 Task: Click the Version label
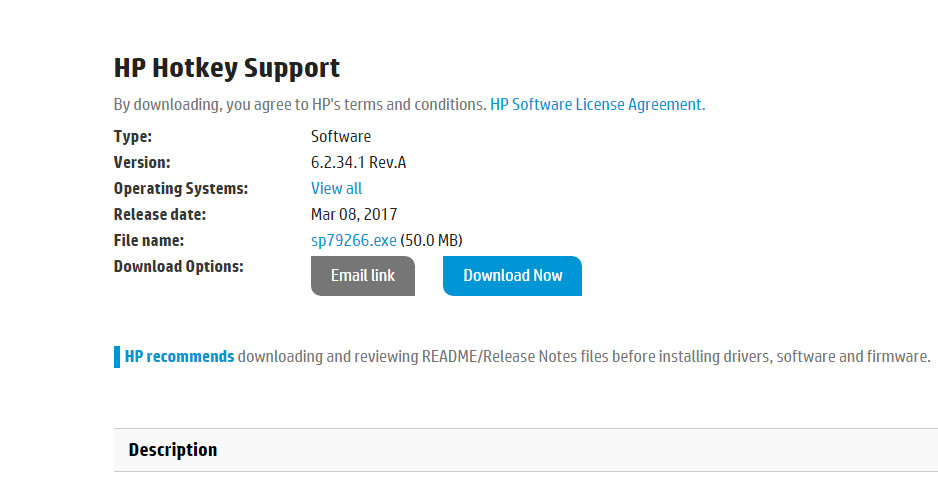pos(142,163)
